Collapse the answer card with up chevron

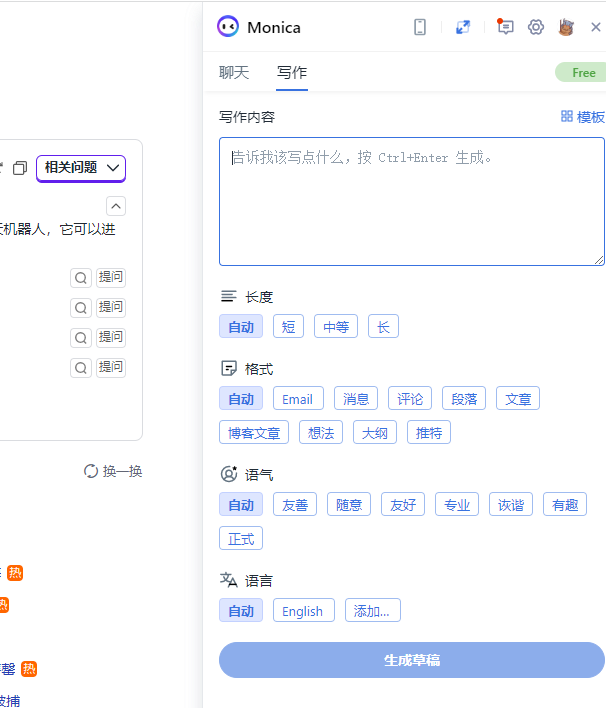tap(116, 206)
